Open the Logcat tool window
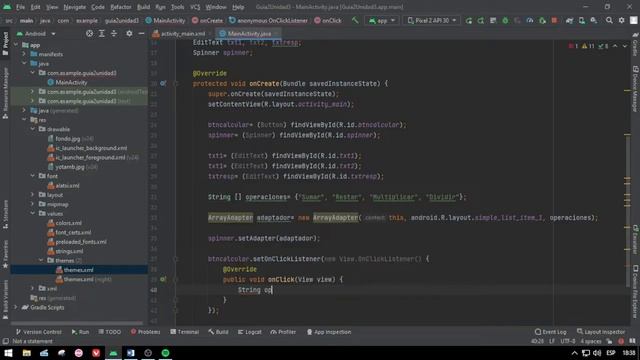This screenshot has width=640, height=360. click(x=249, y=332)
